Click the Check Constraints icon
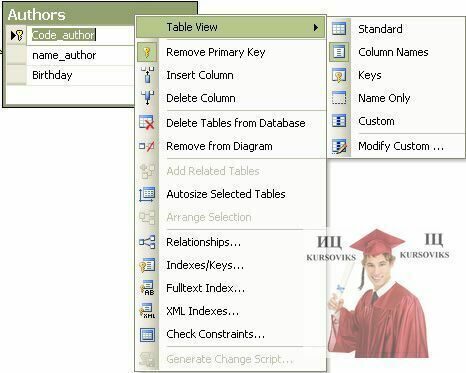Viewport: 466px width, 373px height. pos(147,334)
